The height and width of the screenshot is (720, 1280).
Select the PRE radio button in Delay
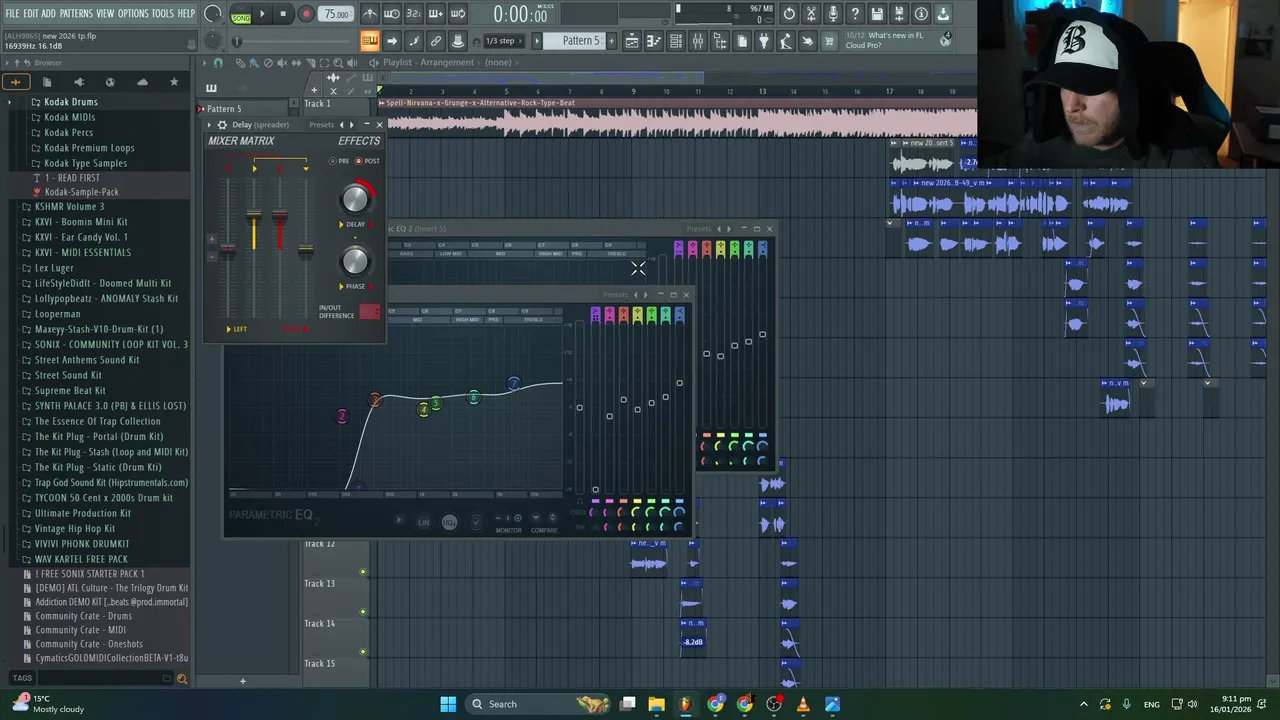coord(333,161)
